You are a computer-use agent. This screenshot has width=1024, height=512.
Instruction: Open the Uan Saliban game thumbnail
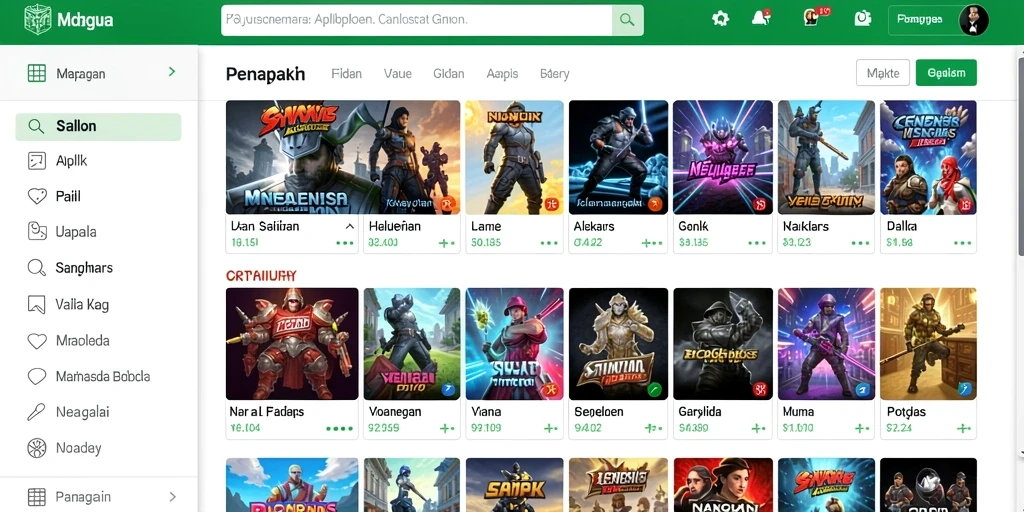coord(343,157)
